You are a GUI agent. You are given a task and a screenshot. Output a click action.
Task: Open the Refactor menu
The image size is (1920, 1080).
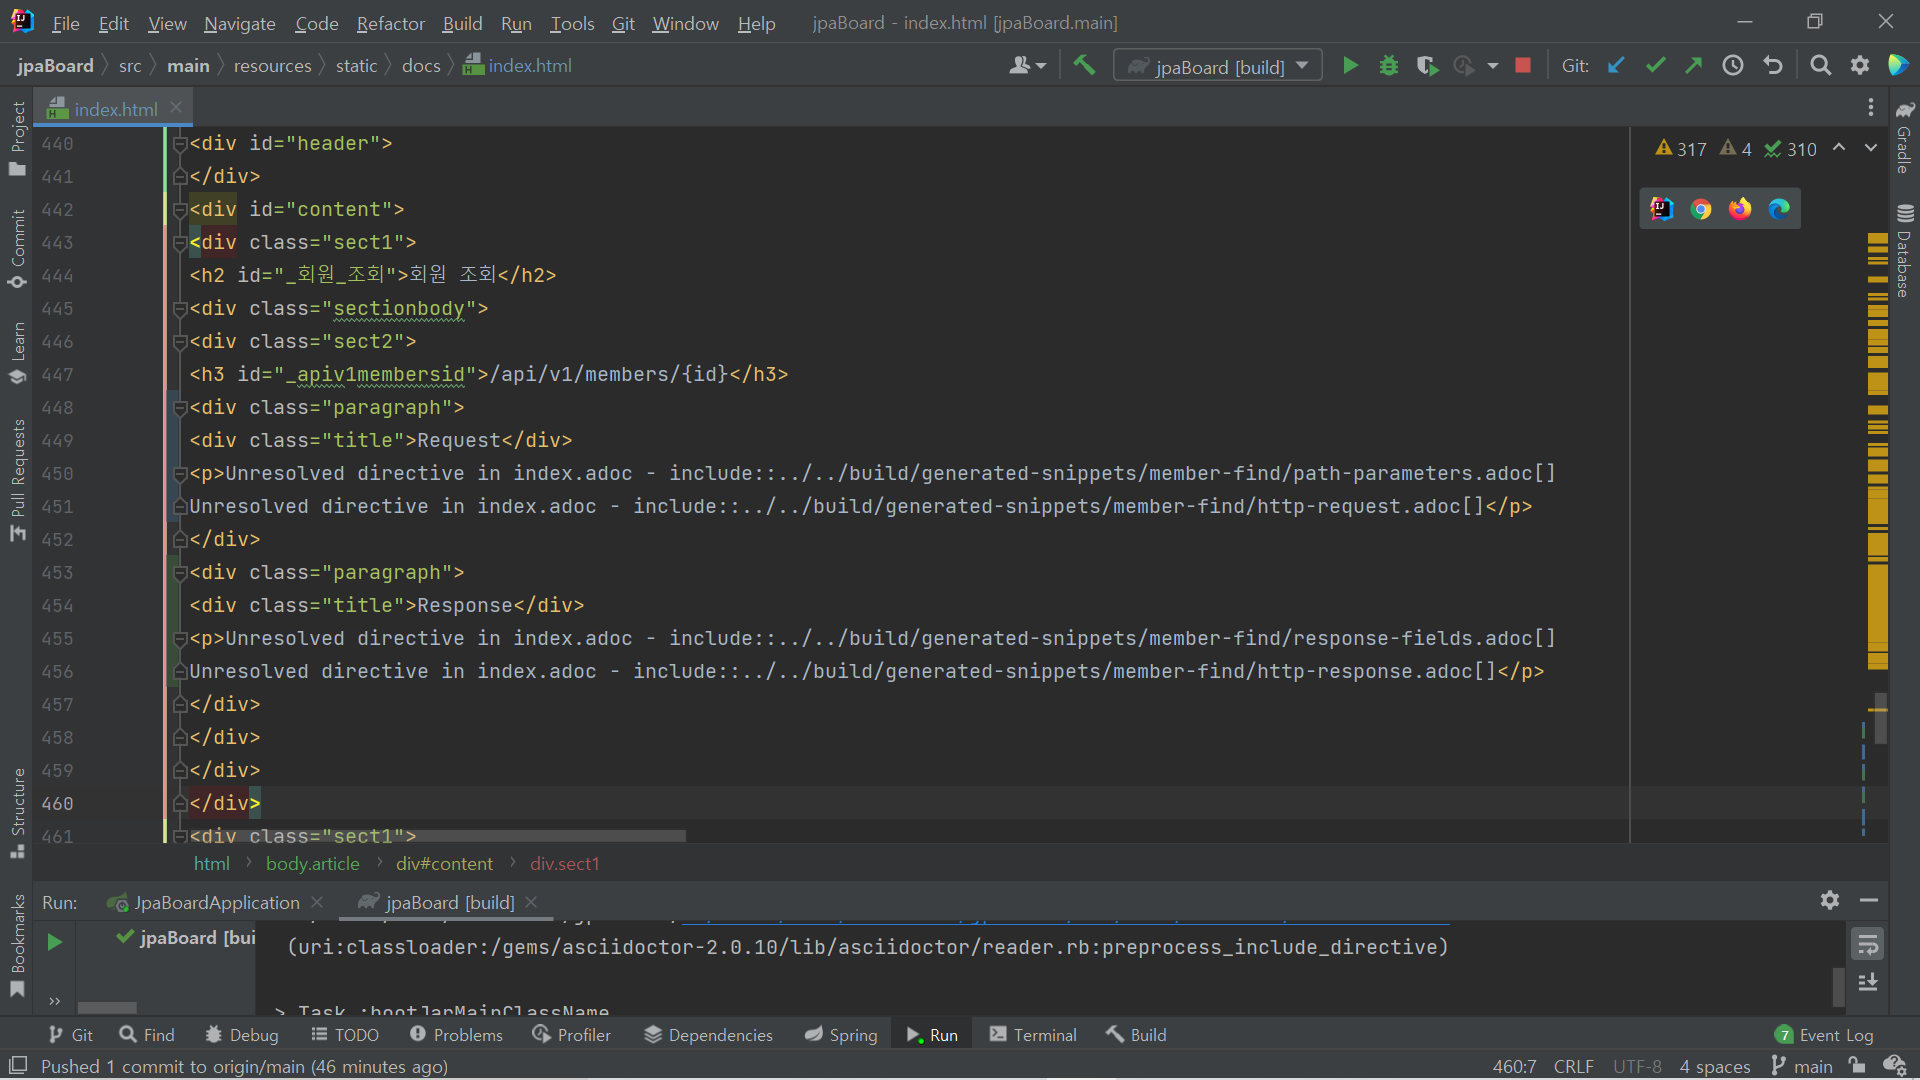[390, 23]
